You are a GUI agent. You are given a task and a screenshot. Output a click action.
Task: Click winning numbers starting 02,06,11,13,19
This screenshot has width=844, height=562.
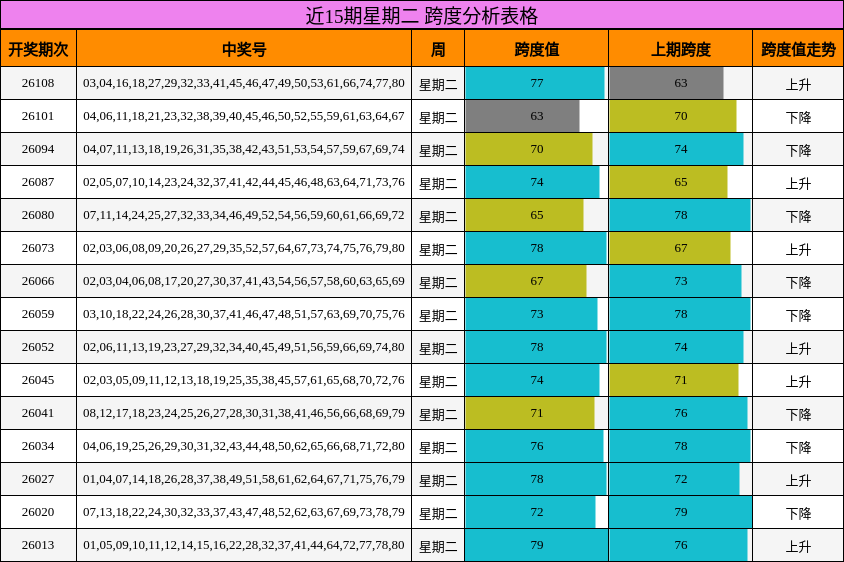pyautogui.click(x=244, y=347)
